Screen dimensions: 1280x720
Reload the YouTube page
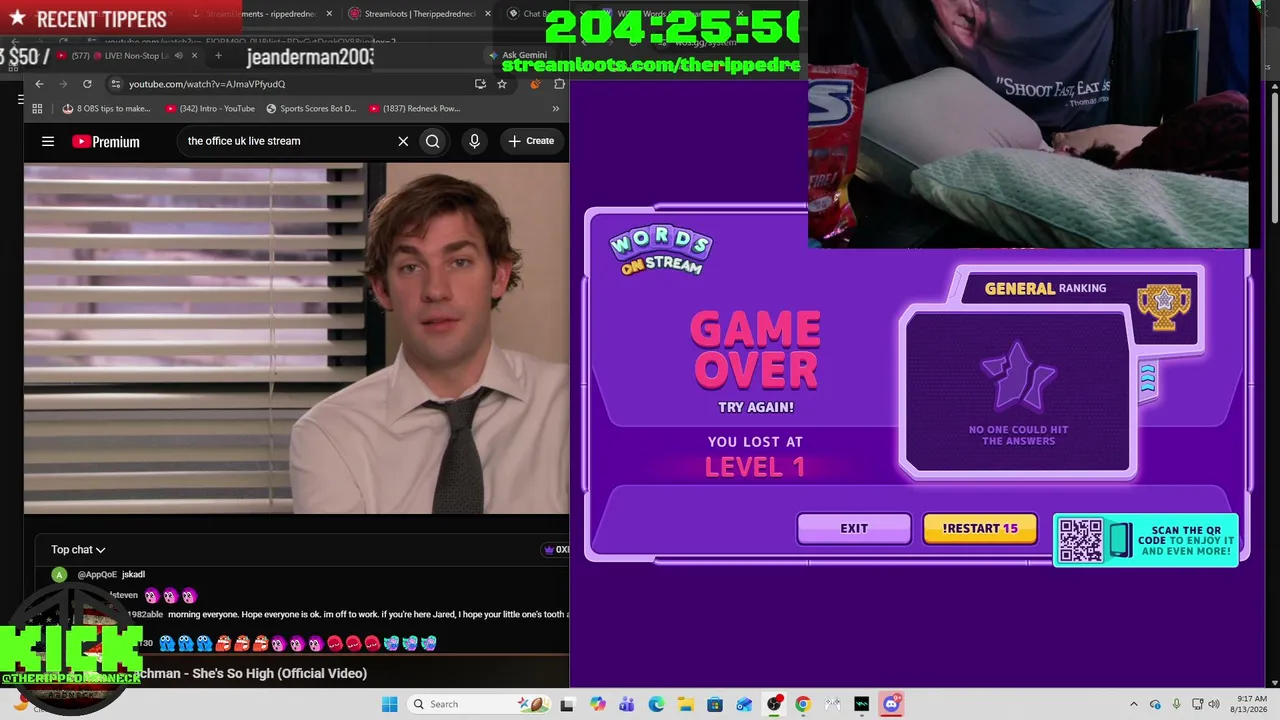tap(87, 84)
